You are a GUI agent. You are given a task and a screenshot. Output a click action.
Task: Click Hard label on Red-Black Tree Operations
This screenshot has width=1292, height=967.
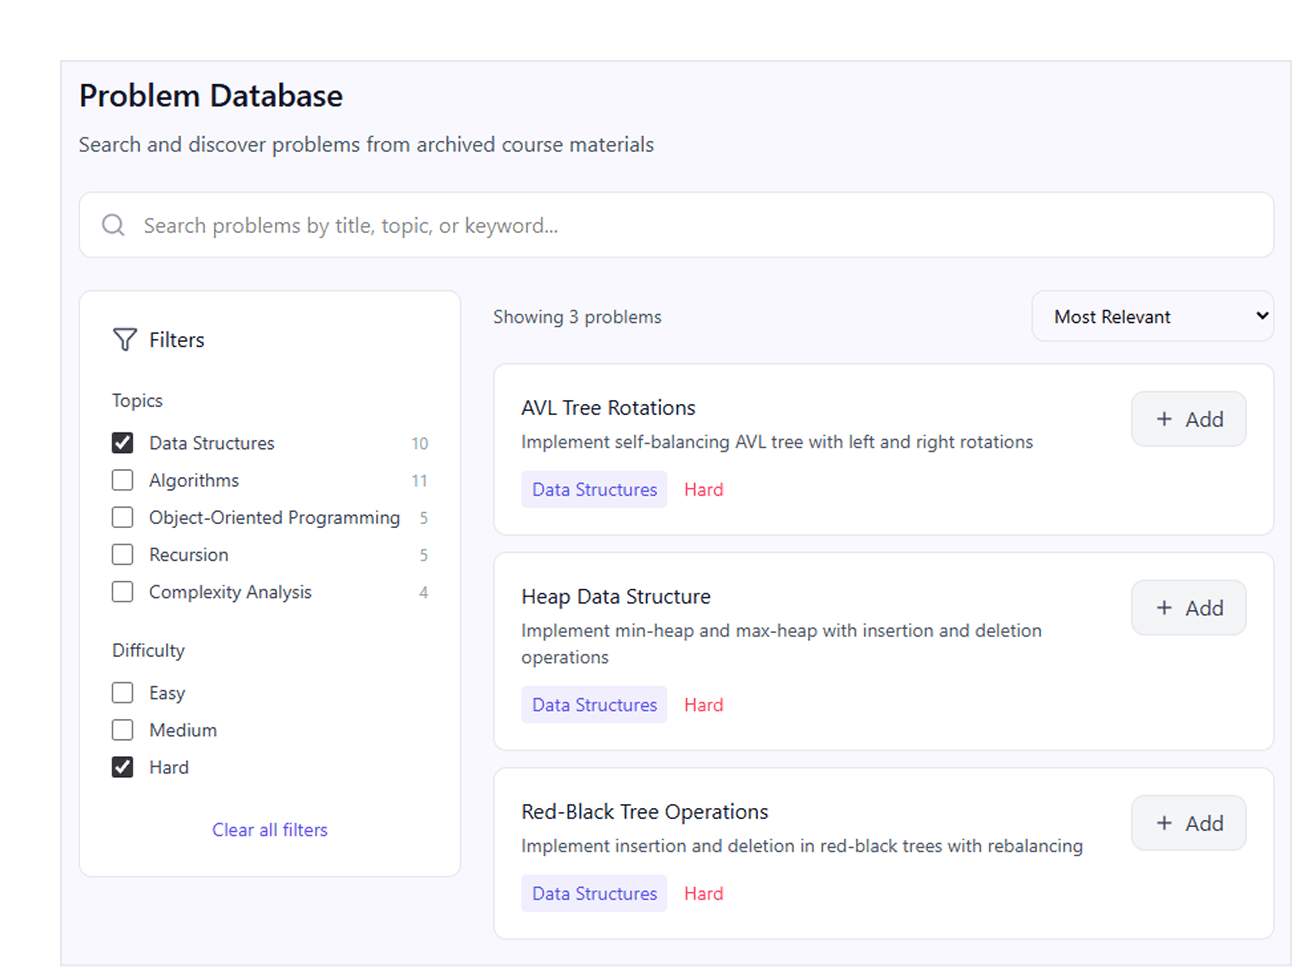[704, 893]
